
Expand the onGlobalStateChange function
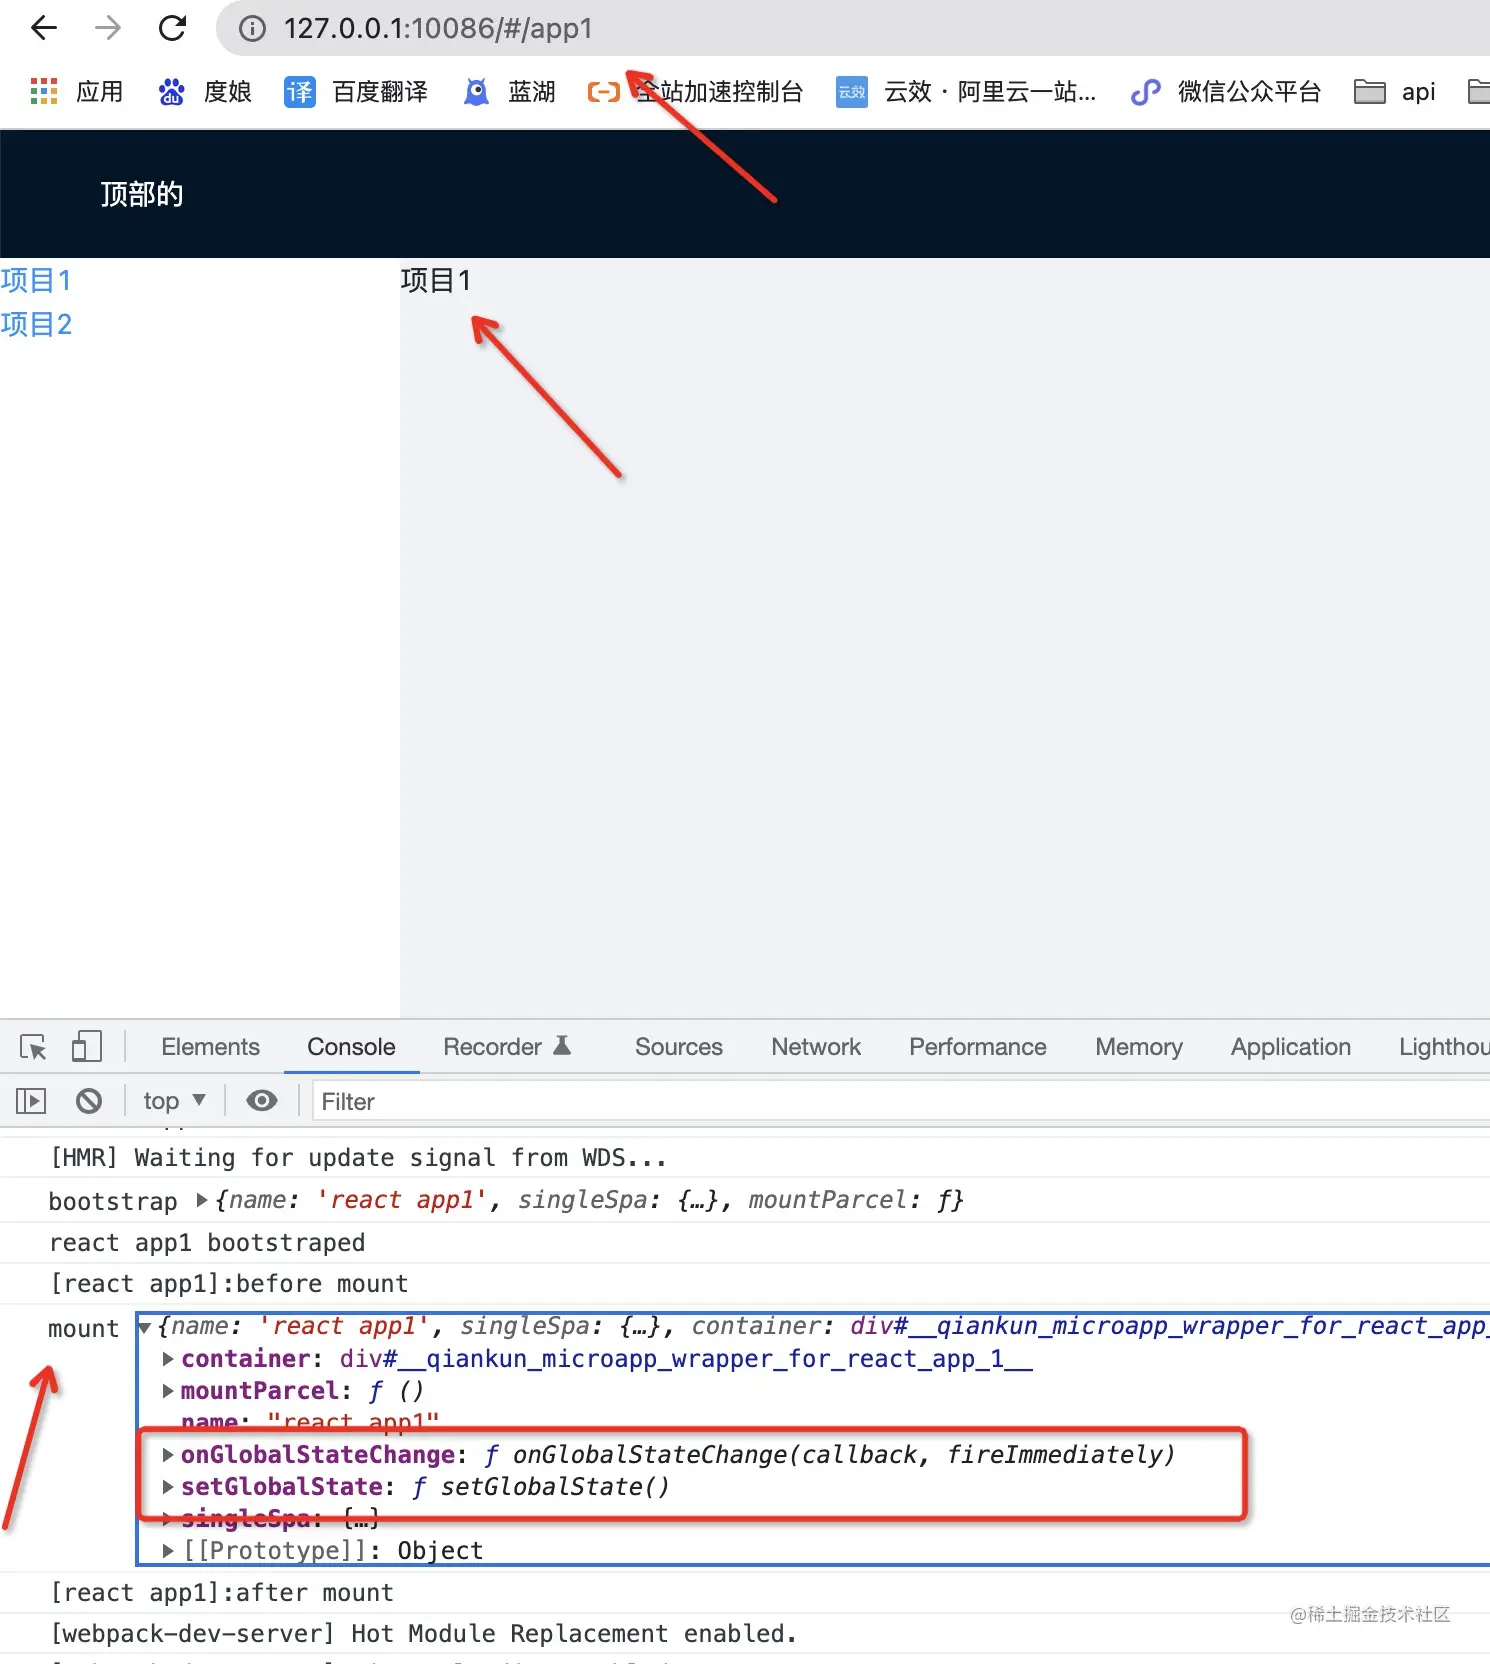tap(168, 1455)
